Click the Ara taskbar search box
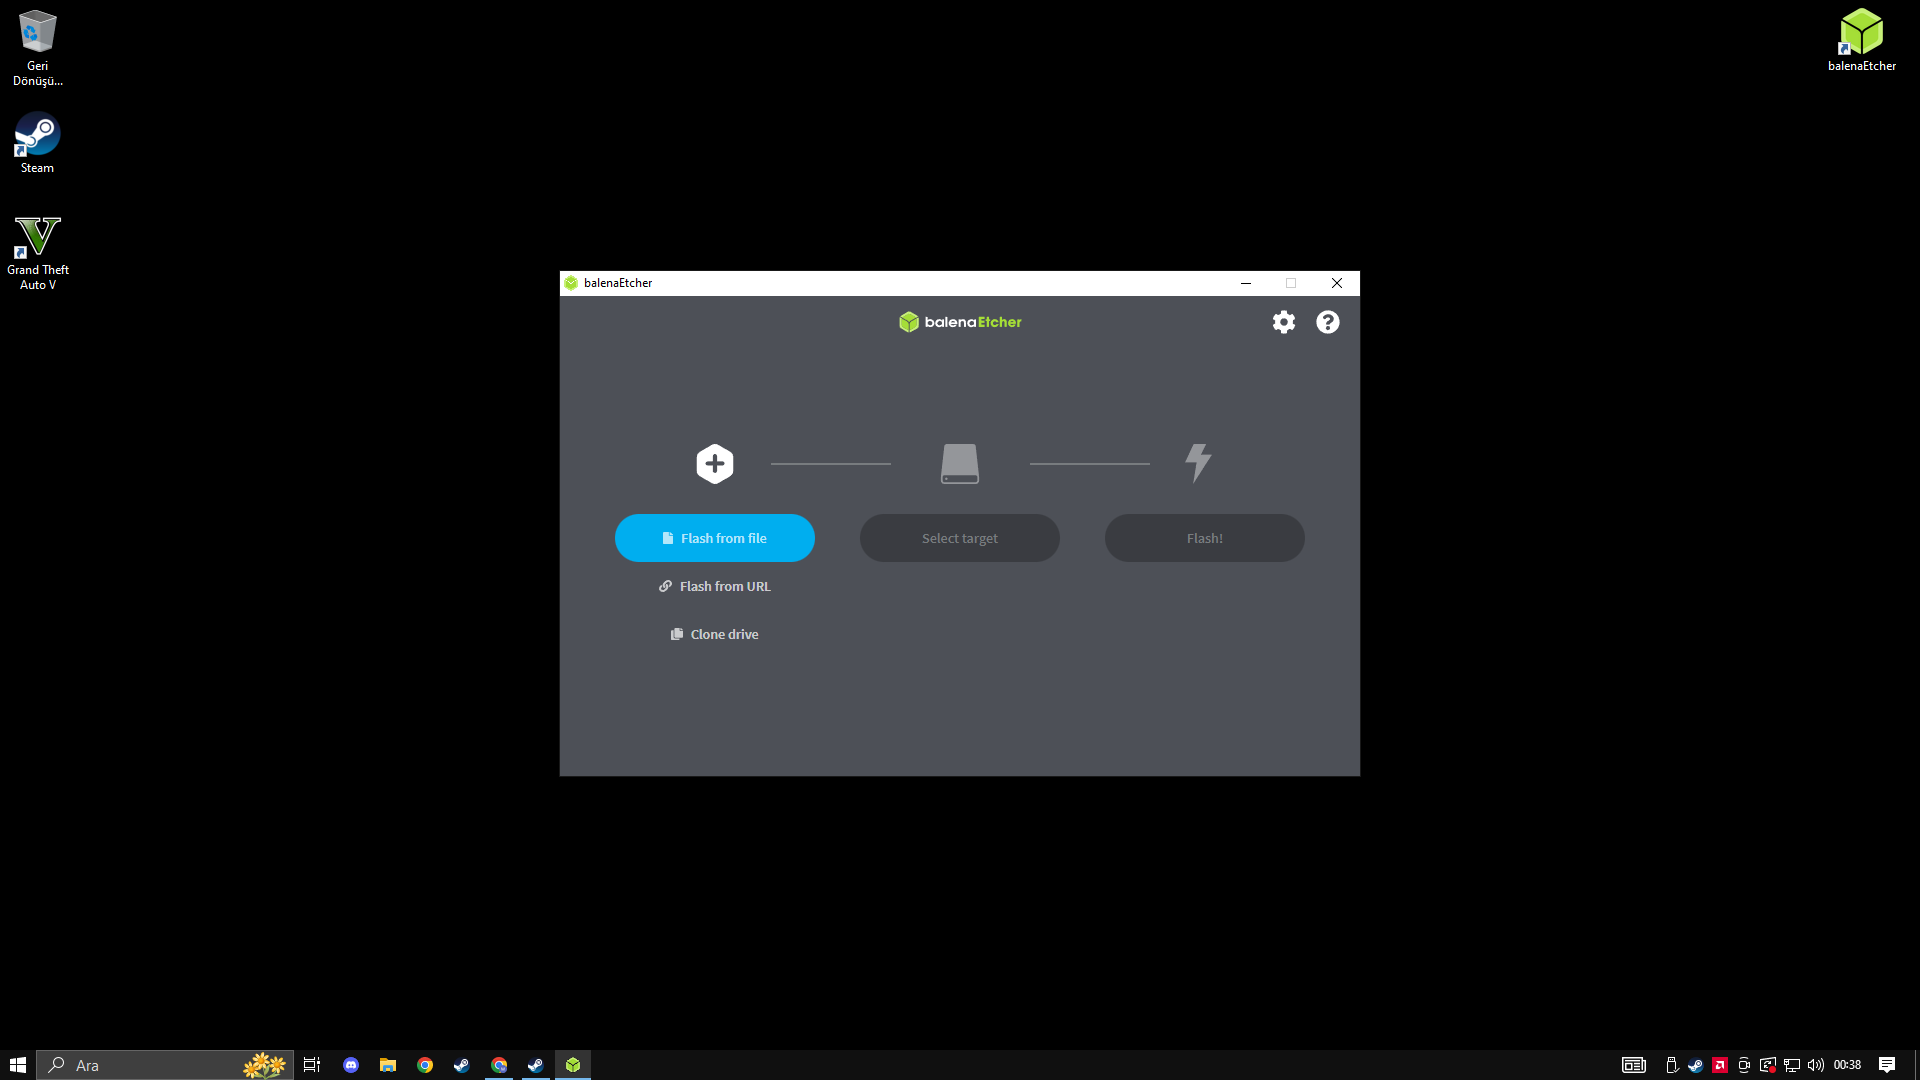This screenshot has height=1080, width=1920. 150,1065
